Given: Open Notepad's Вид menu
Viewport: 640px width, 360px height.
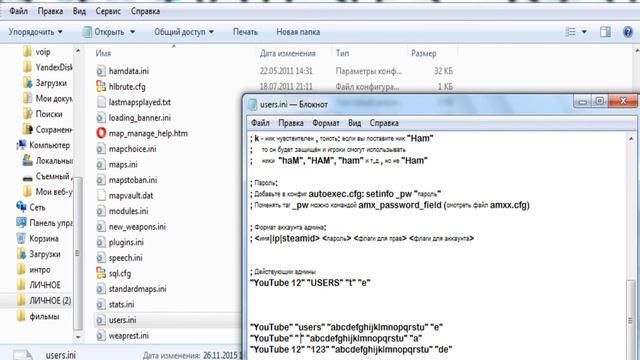Looking at the screenshot, I should (354, 123).
